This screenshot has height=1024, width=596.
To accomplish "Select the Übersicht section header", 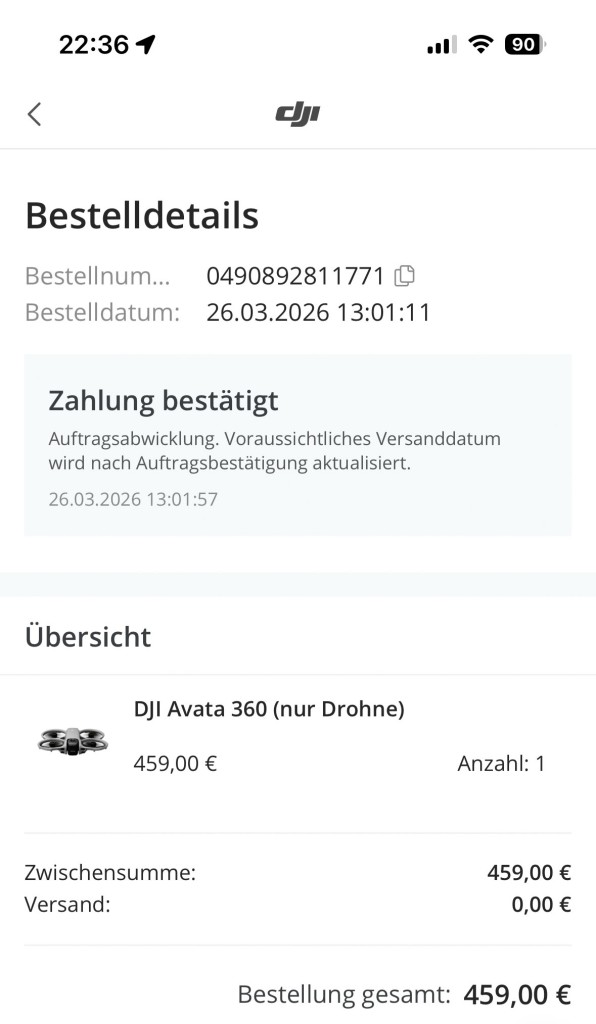I will pyautogui.click(x=89, y=636).
